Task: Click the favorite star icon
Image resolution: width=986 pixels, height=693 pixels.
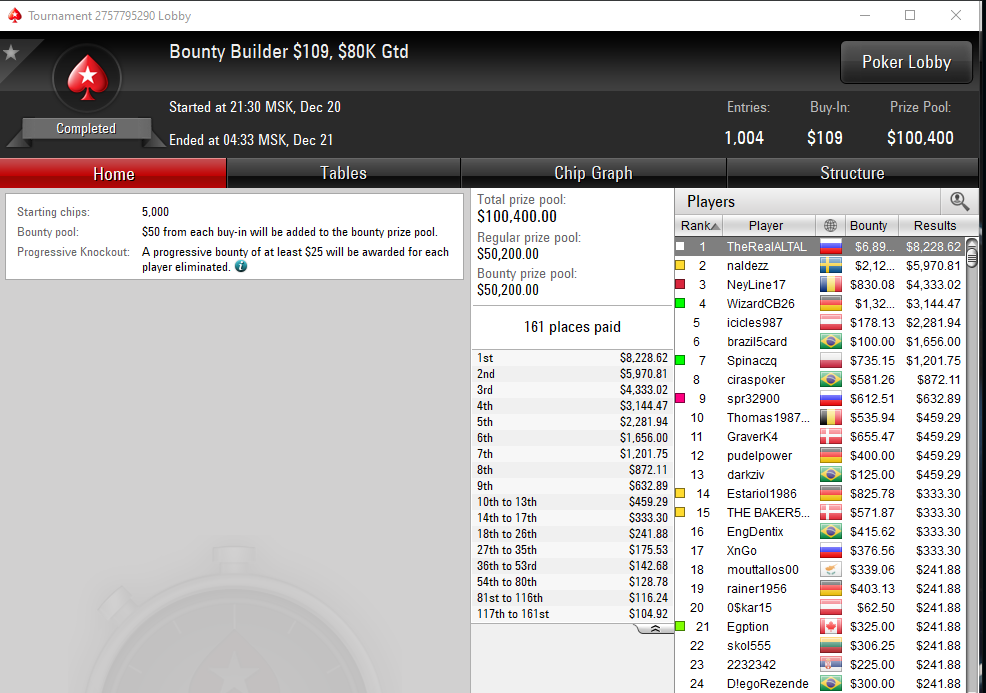Action: [11, 52]
